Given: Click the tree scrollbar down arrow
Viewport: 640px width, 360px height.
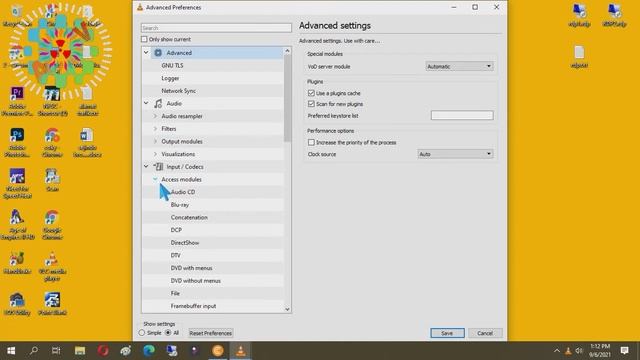Looking at the screenshot, I should tap(287, 309).
